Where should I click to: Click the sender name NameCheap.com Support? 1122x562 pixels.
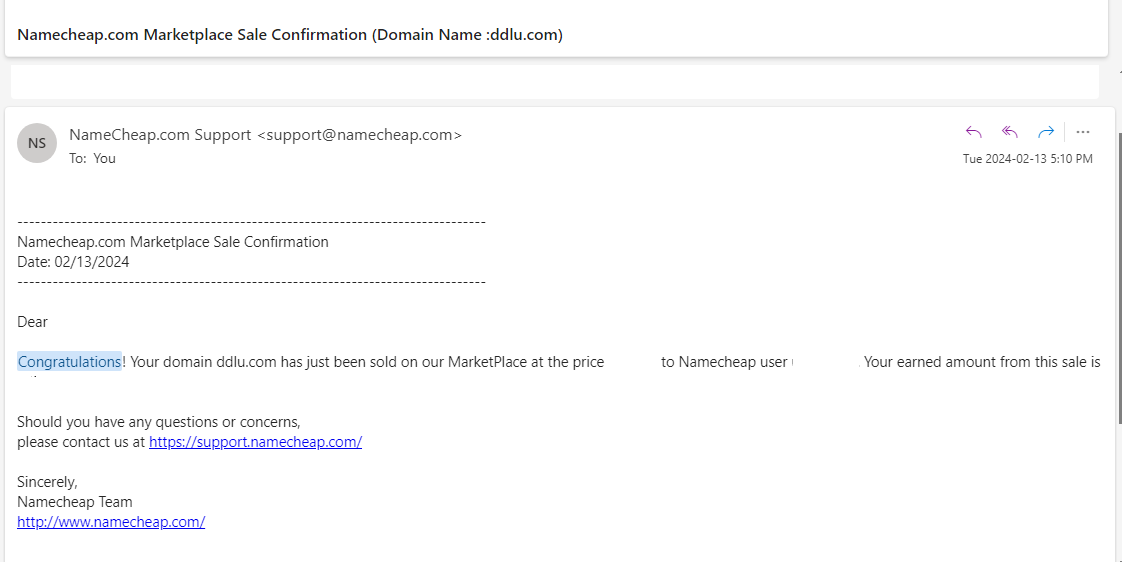pos(160,135)
